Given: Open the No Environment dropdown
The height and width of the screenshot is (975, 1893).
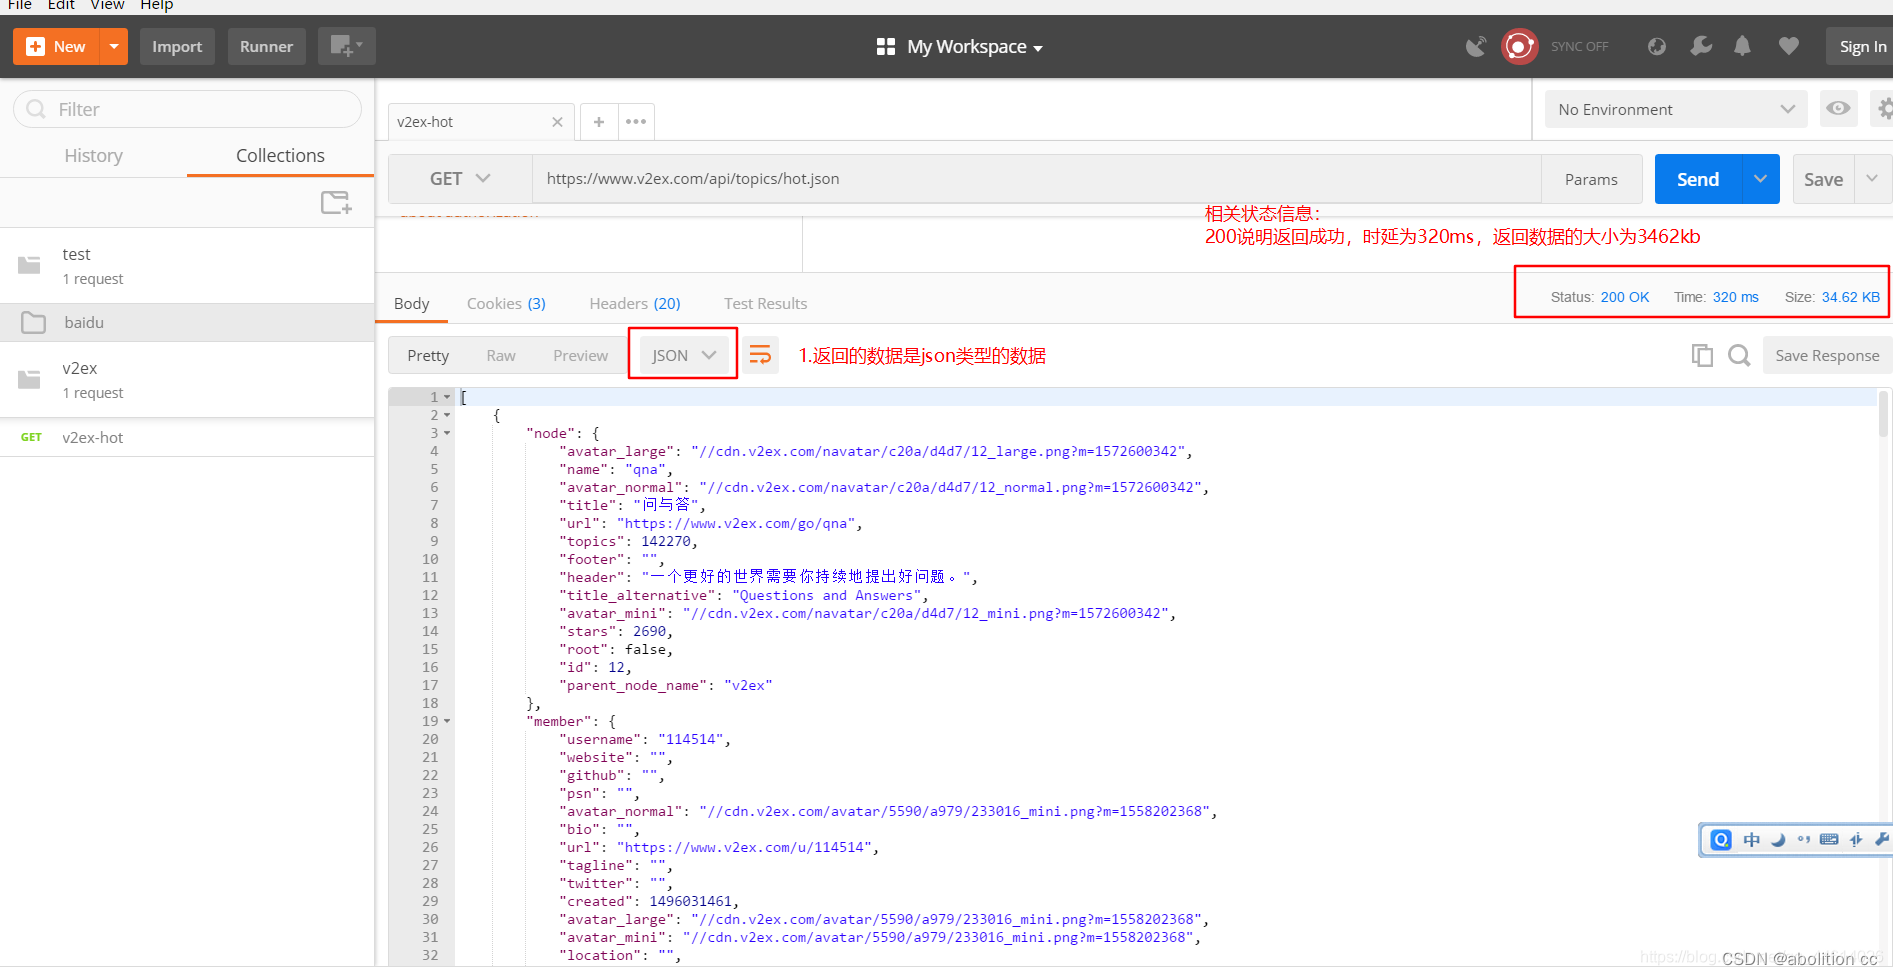Looking at the screenshot, I should point(1675,109).
